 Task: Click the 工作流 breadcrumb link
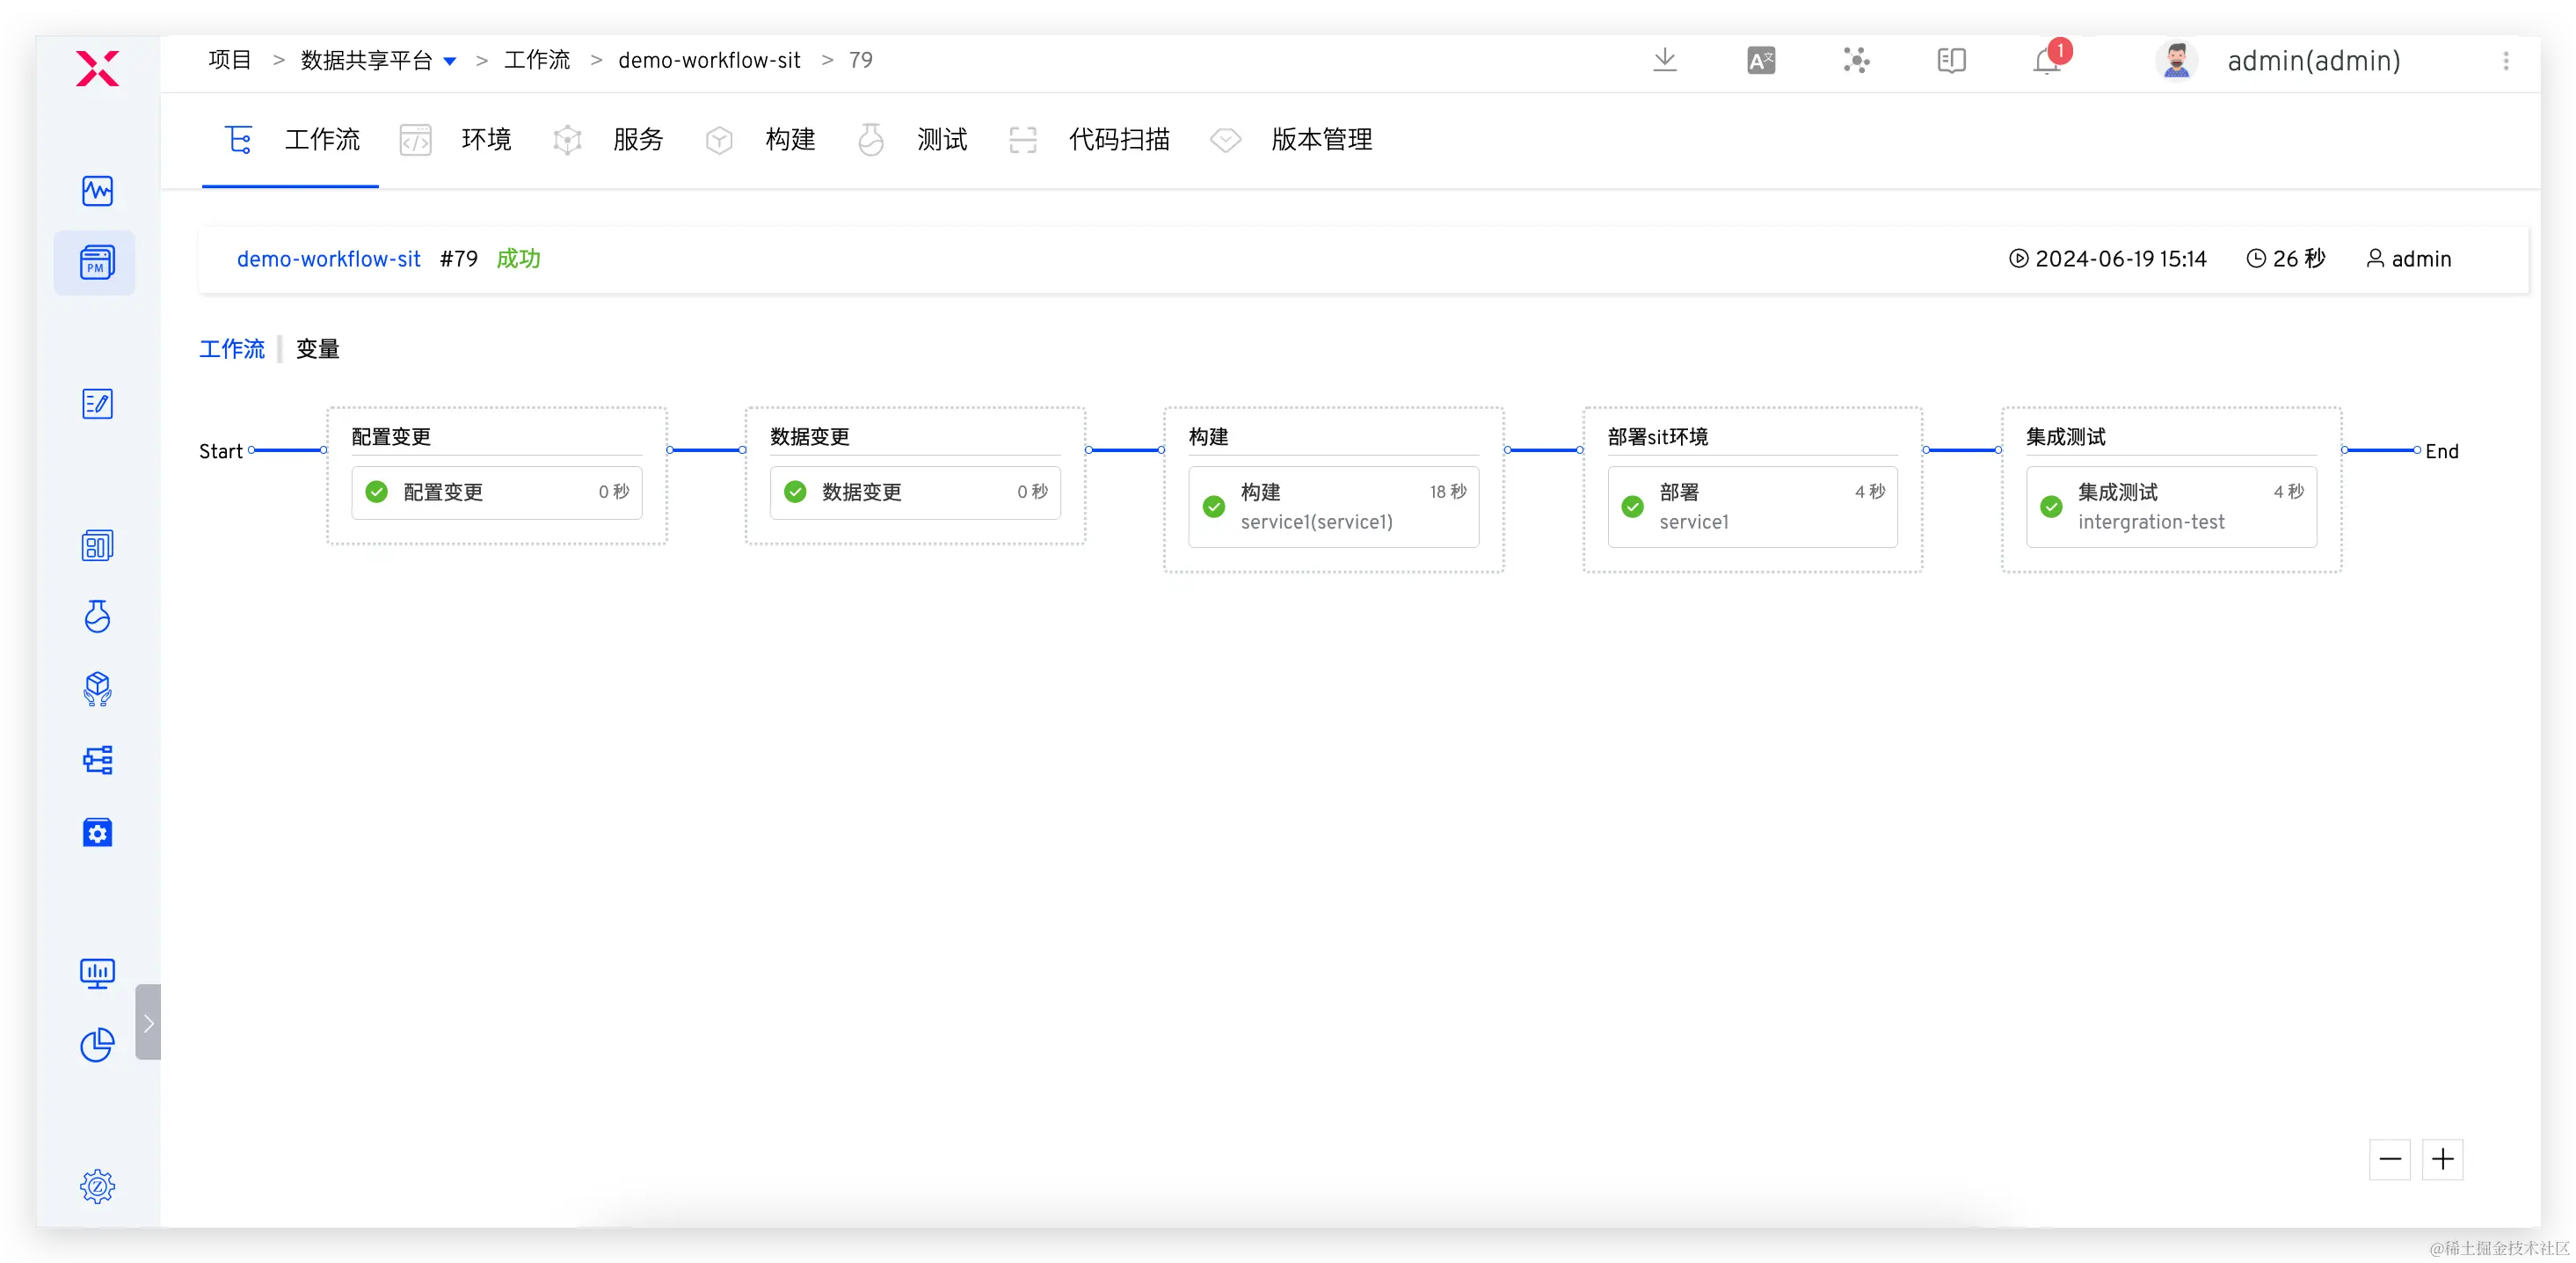[537, 60]
